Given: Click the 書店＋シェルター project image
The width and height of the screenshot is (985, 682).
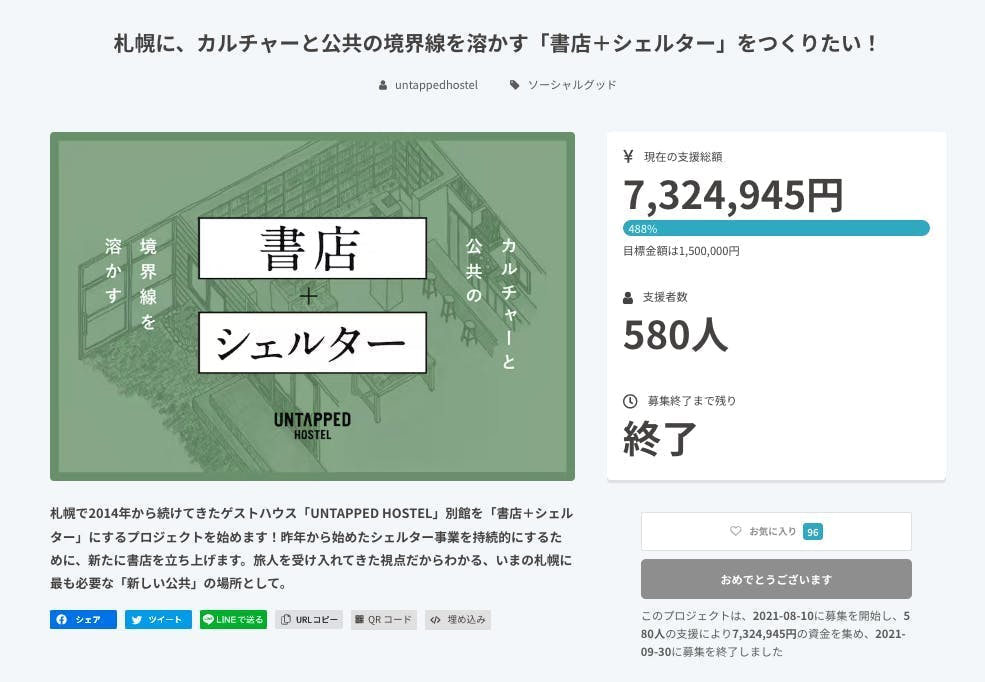Looking at the screenshot, I should coord(312,306).
